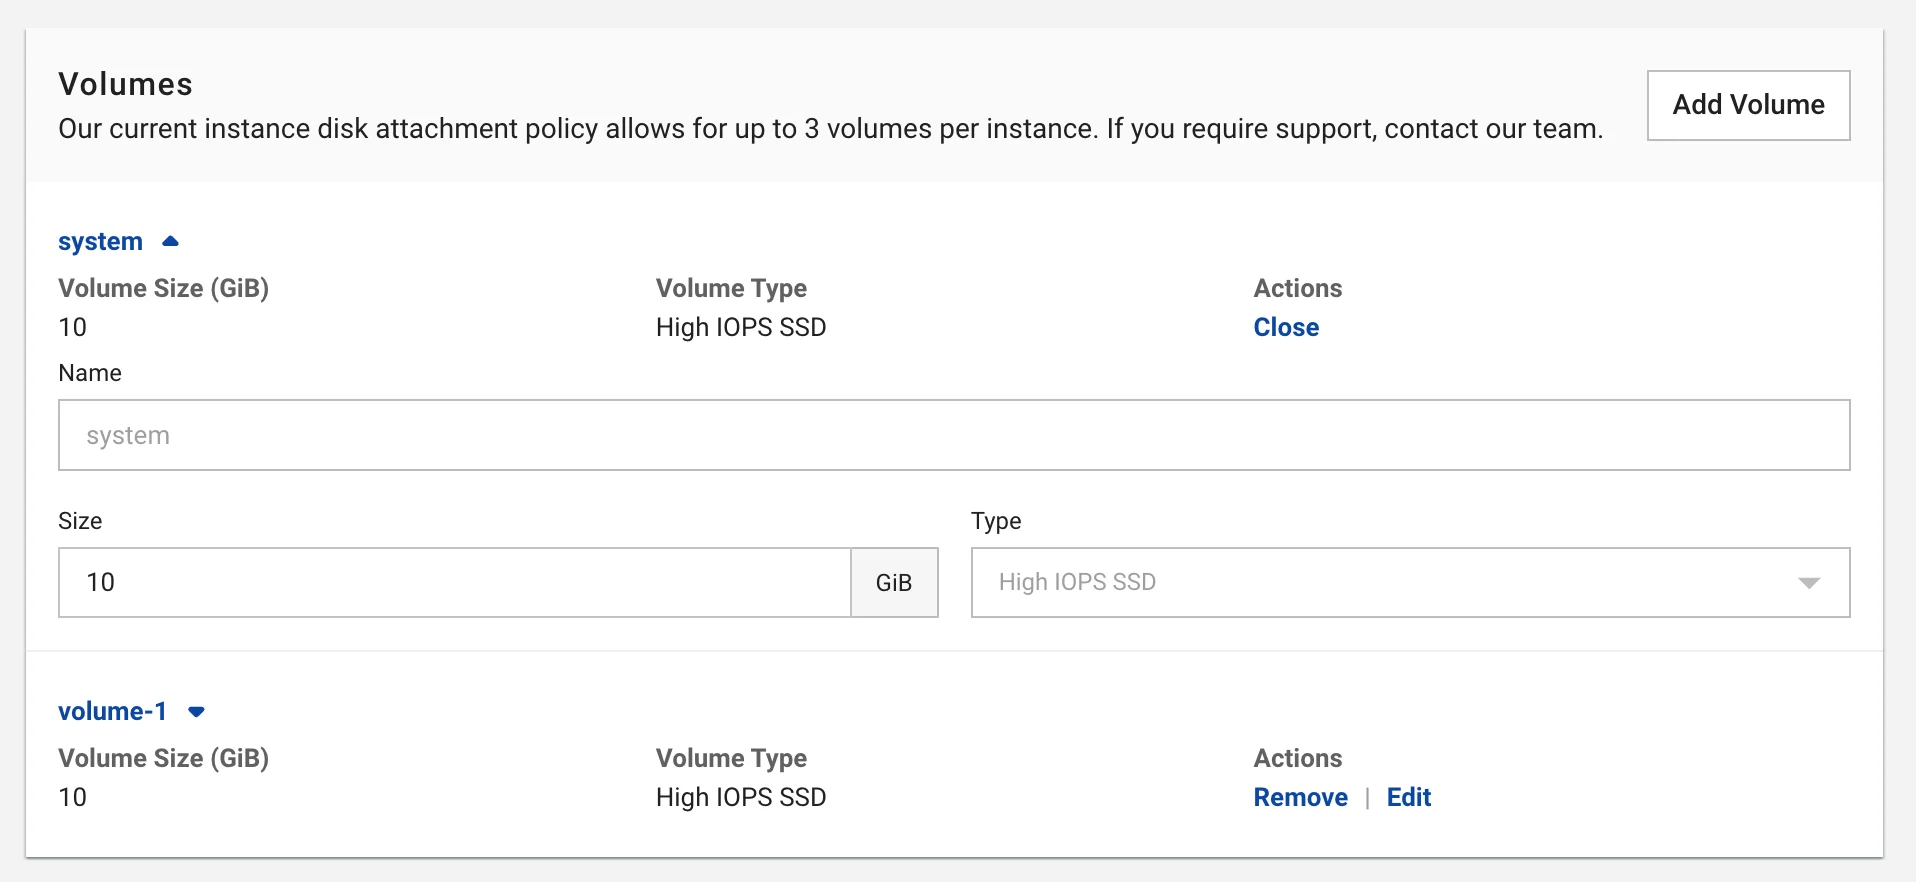Click volume-1's size value 10

coord(72,797)
